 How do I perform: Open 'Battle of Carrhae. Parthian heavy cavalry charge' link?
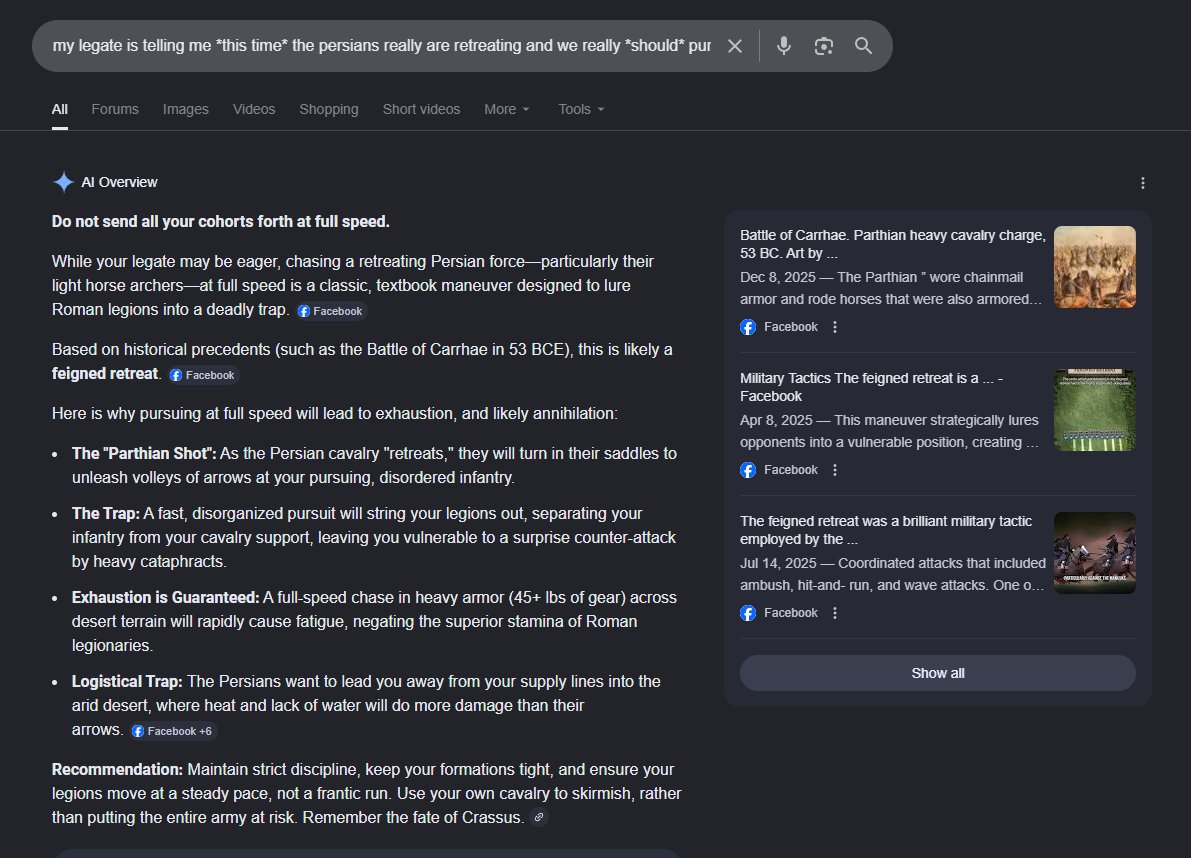pos(892,244)
